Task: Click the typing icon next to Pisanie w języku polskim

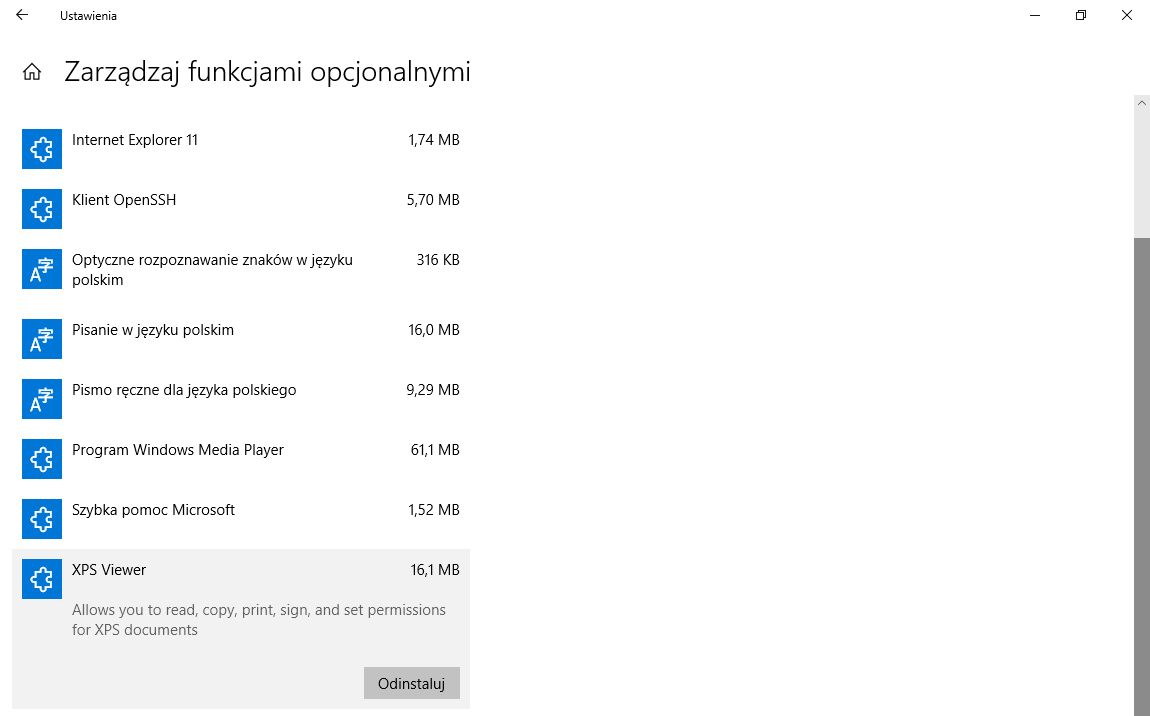Action: click(41, 338)
